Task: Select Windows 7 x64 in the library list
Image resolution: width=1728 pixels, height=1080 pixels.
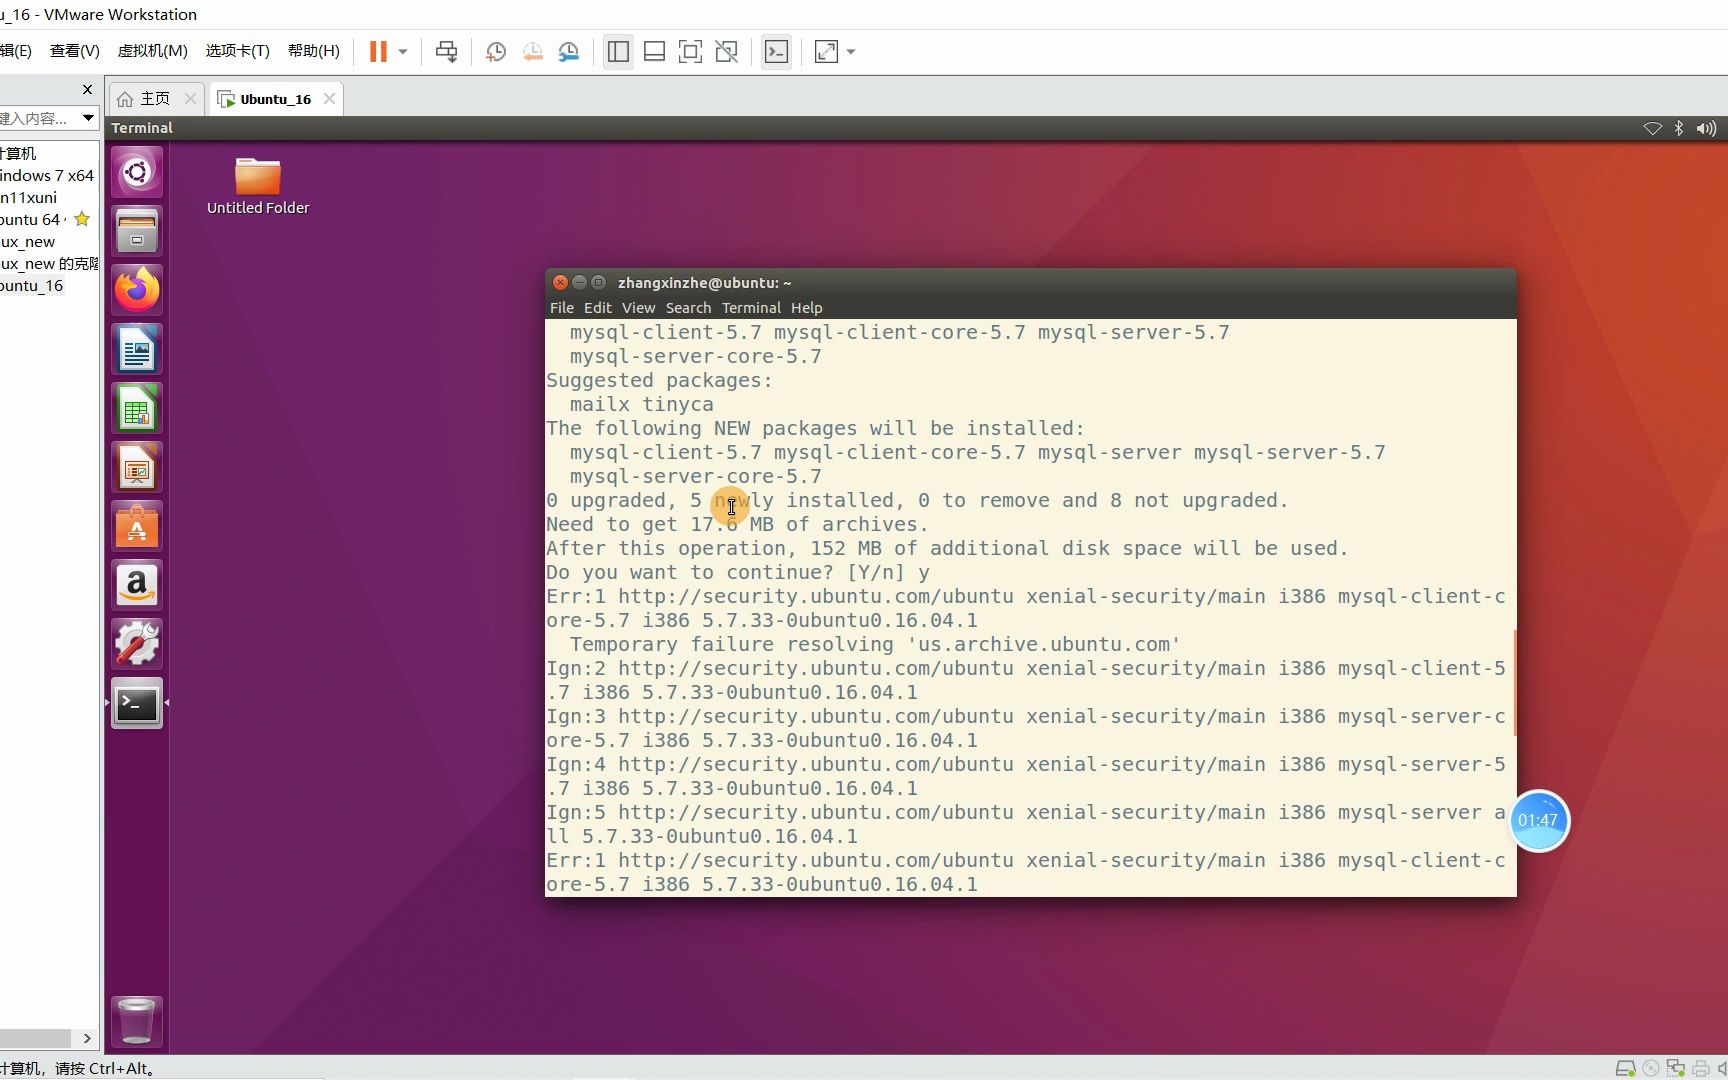Action: pos(44,175)
